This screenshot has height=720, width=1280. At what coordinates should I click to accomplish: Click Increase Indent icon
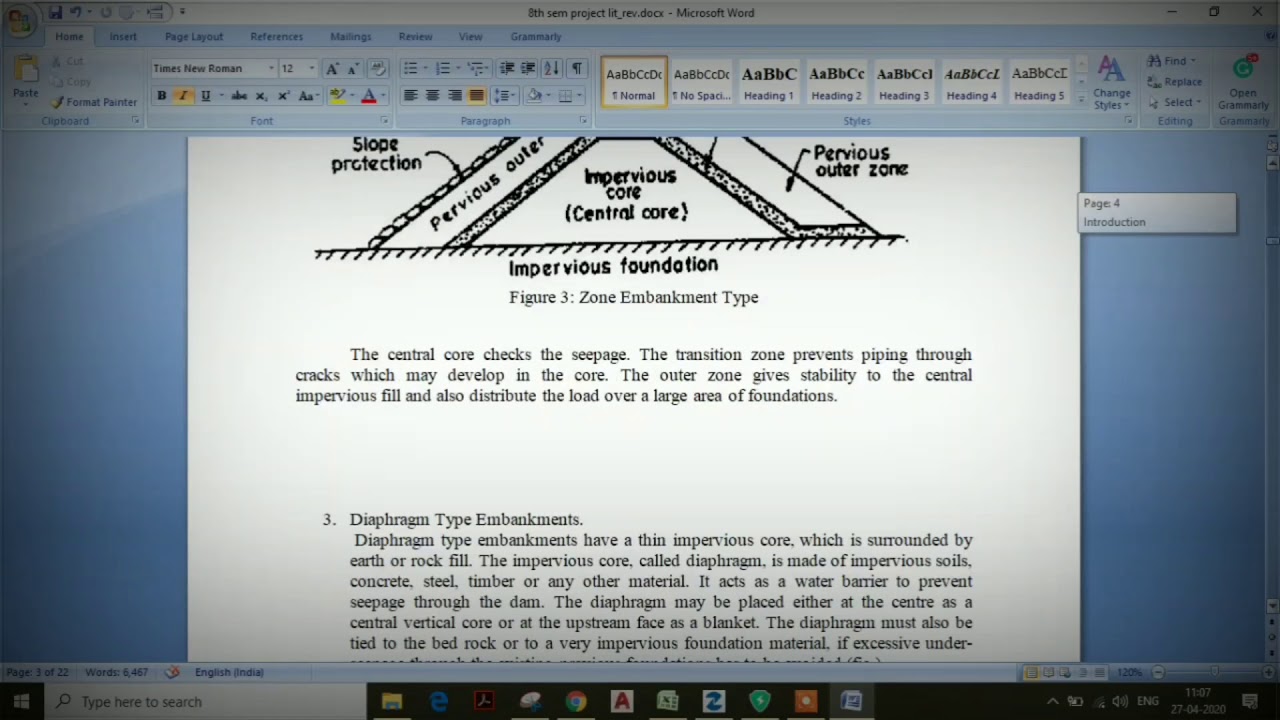tap(528, 68)
